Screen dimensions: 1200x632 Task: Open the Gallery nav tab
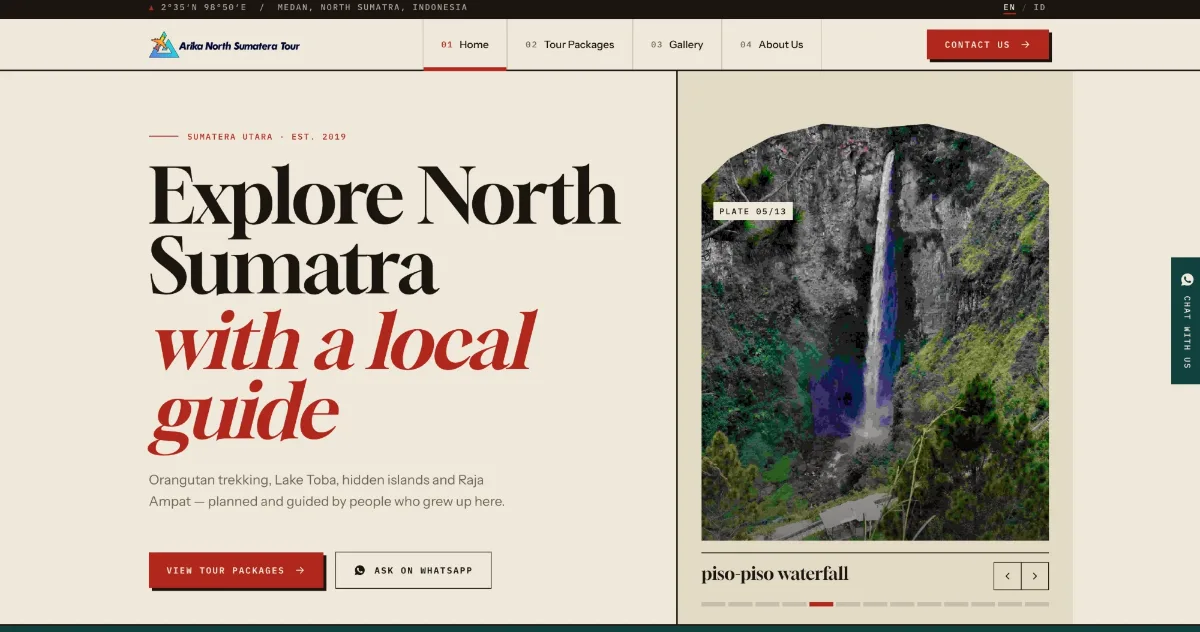[677, 45]
